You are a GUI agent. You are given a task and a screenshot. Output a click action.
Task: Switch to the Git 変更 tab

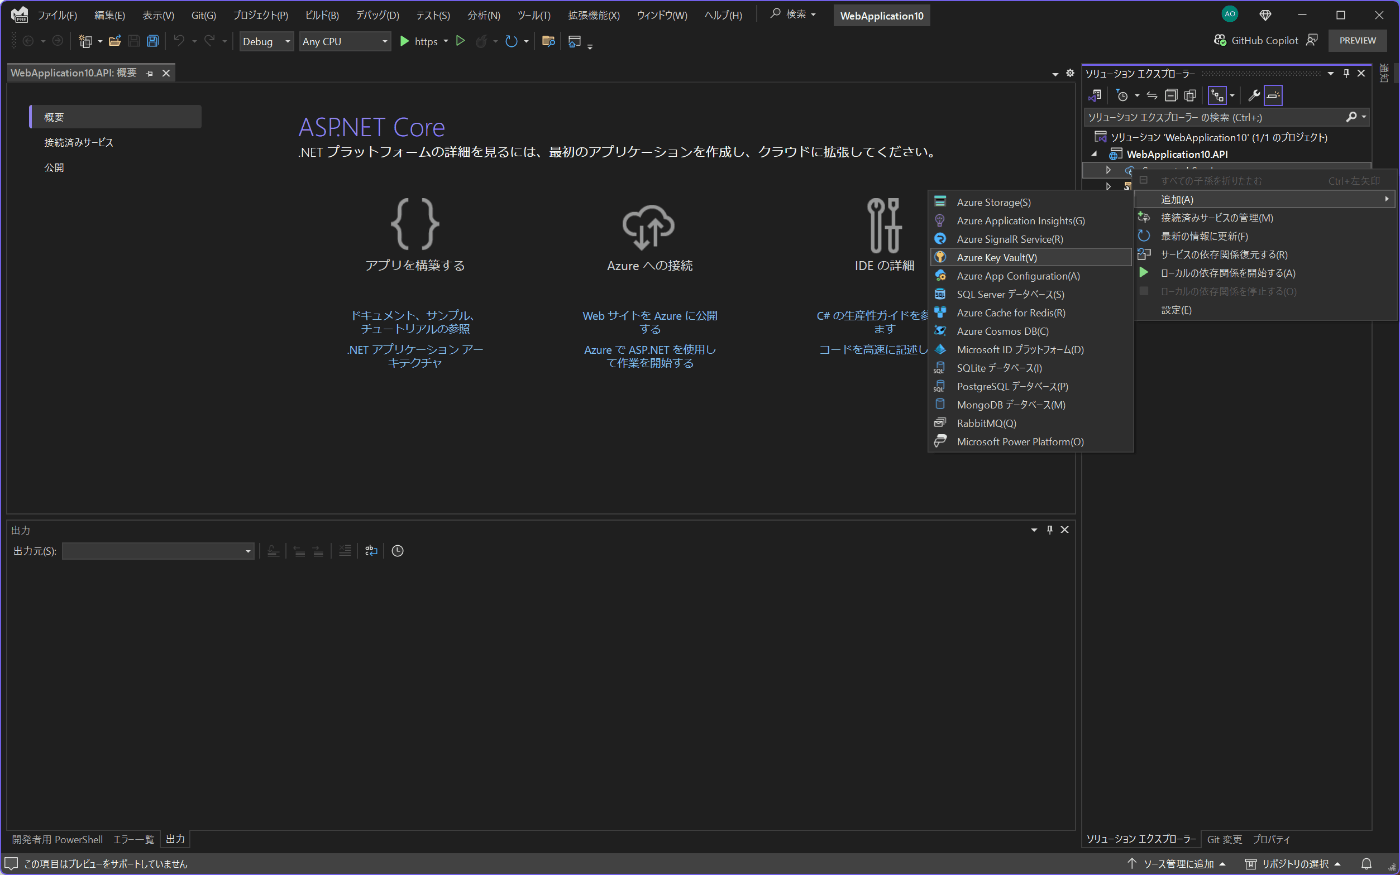[1224, 839]
